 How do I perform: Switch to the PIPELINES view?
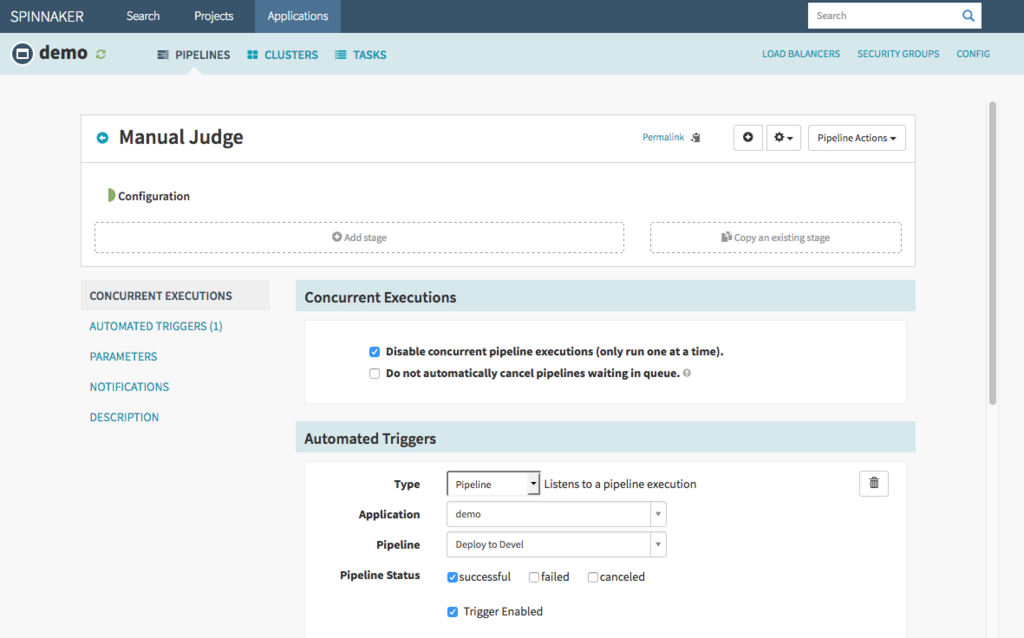(194, 55)
